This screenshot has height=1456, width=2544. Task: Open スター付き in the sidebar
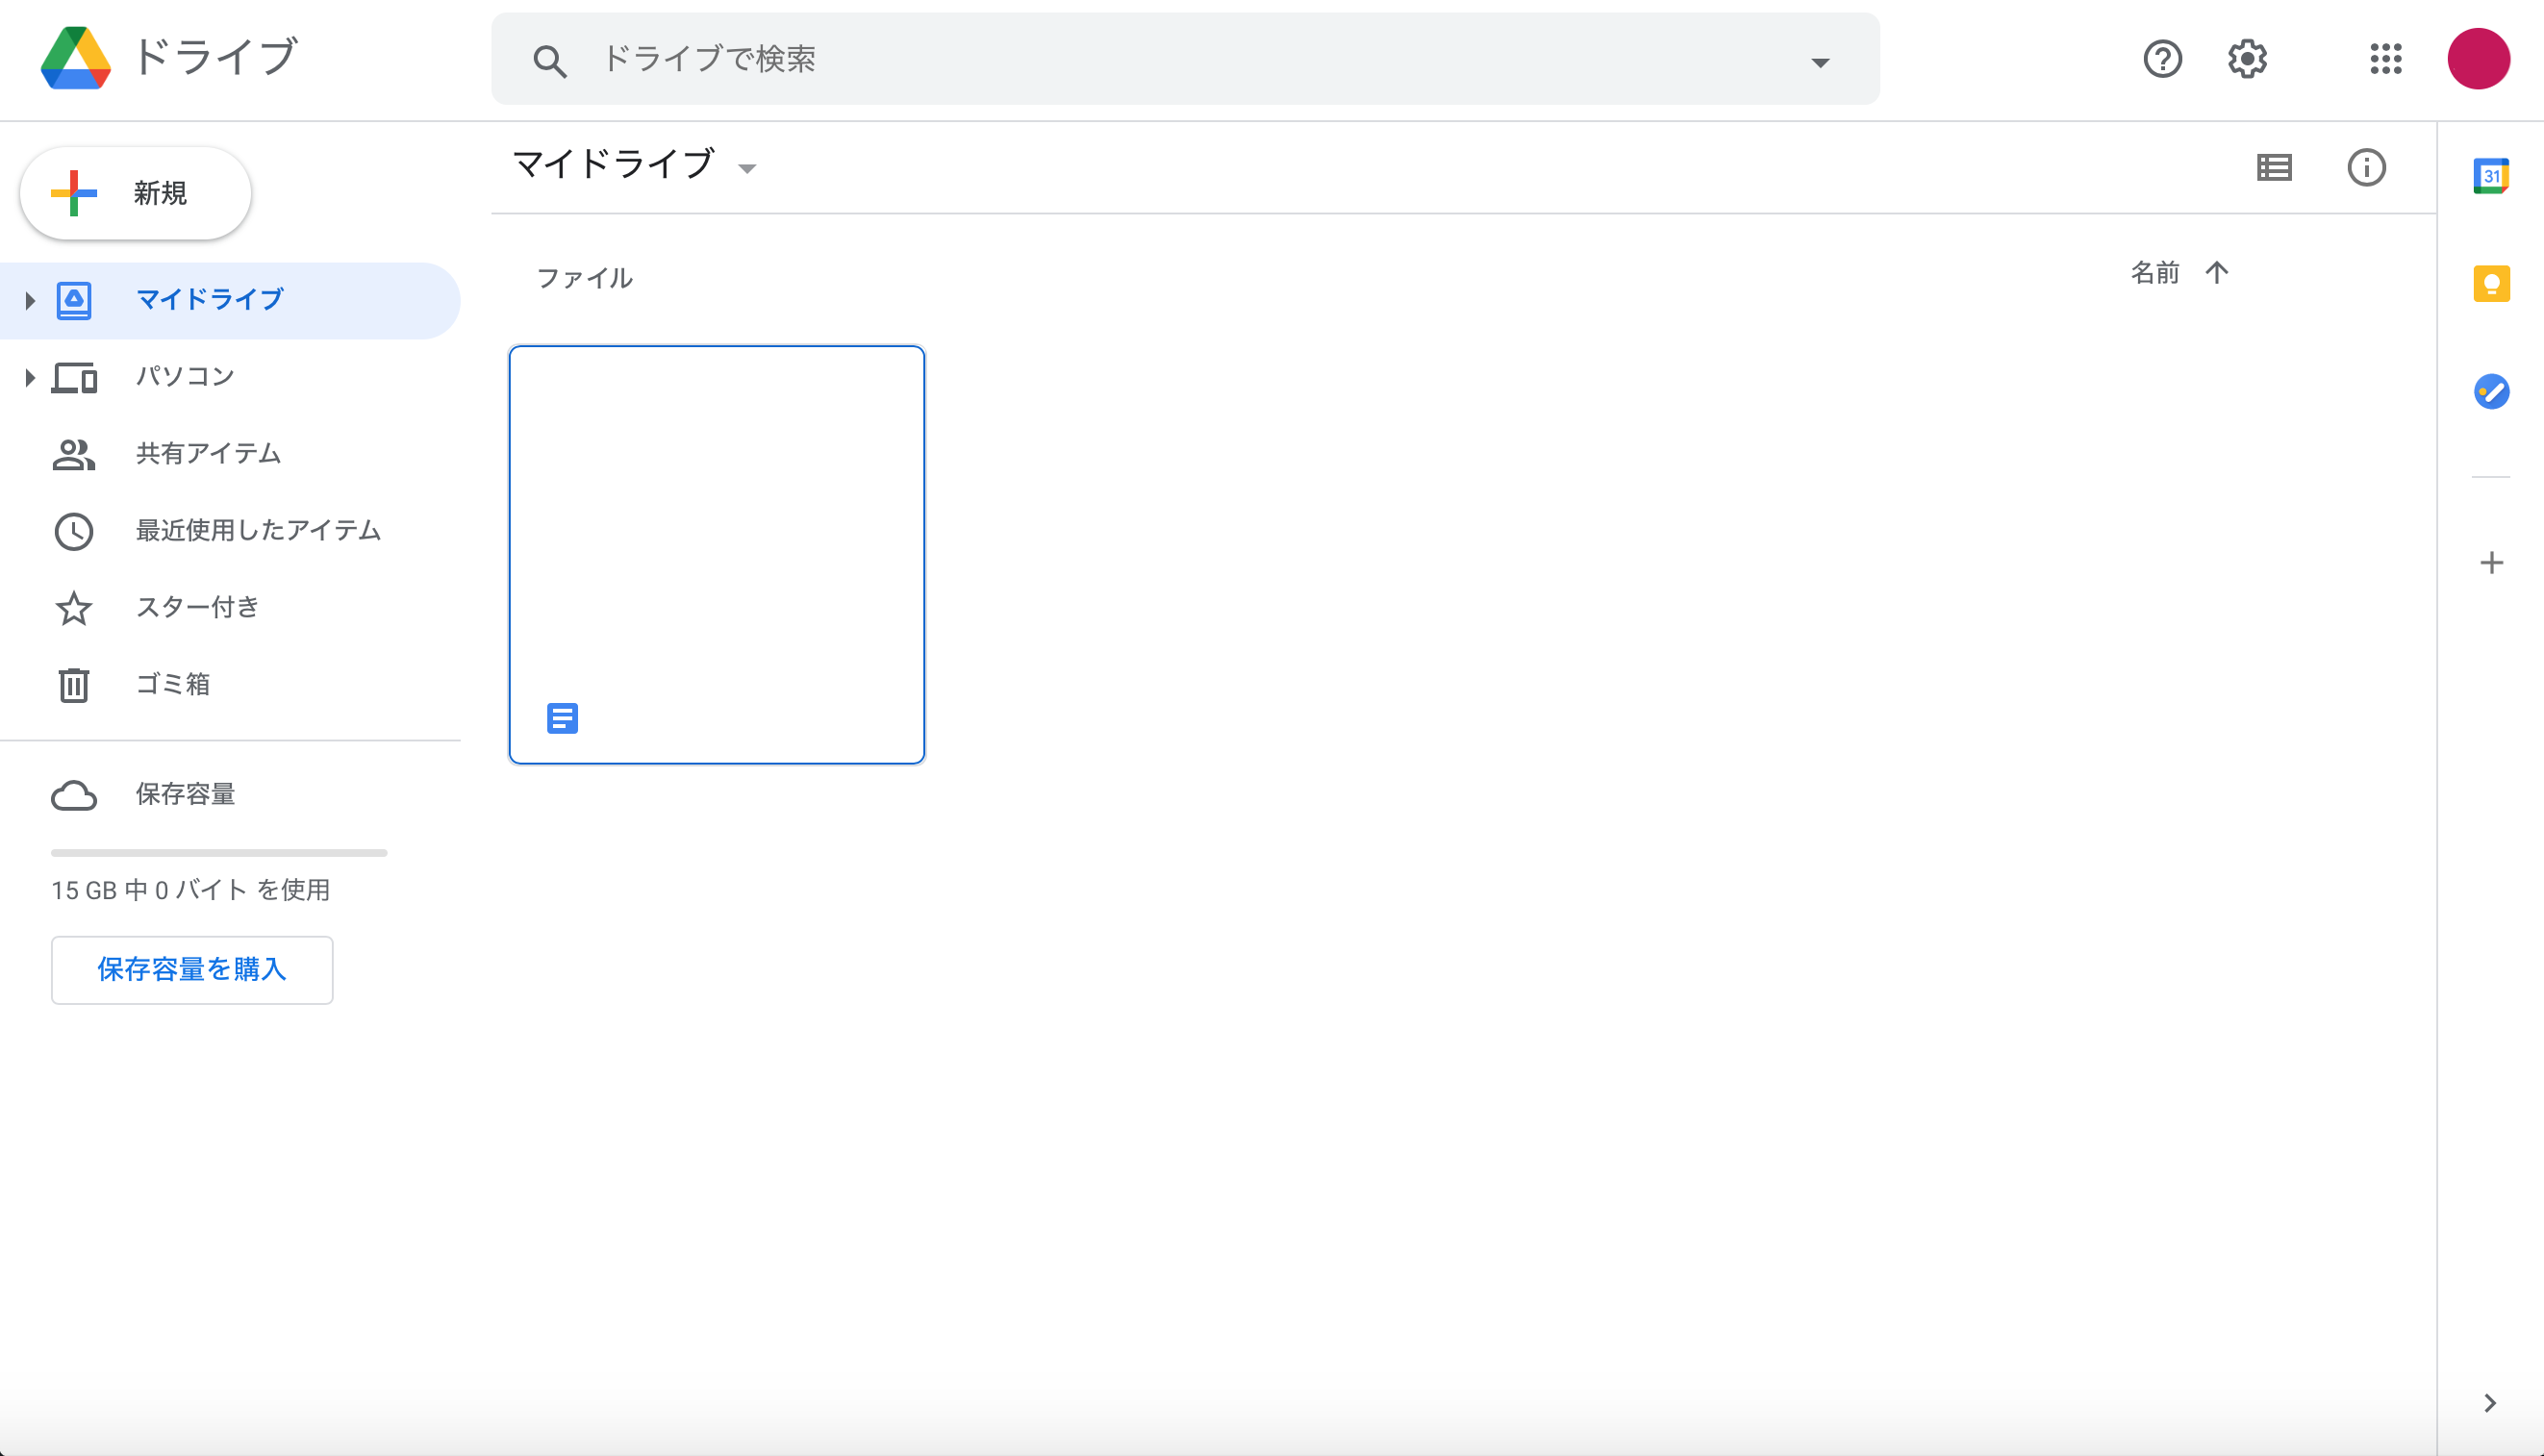230,608
